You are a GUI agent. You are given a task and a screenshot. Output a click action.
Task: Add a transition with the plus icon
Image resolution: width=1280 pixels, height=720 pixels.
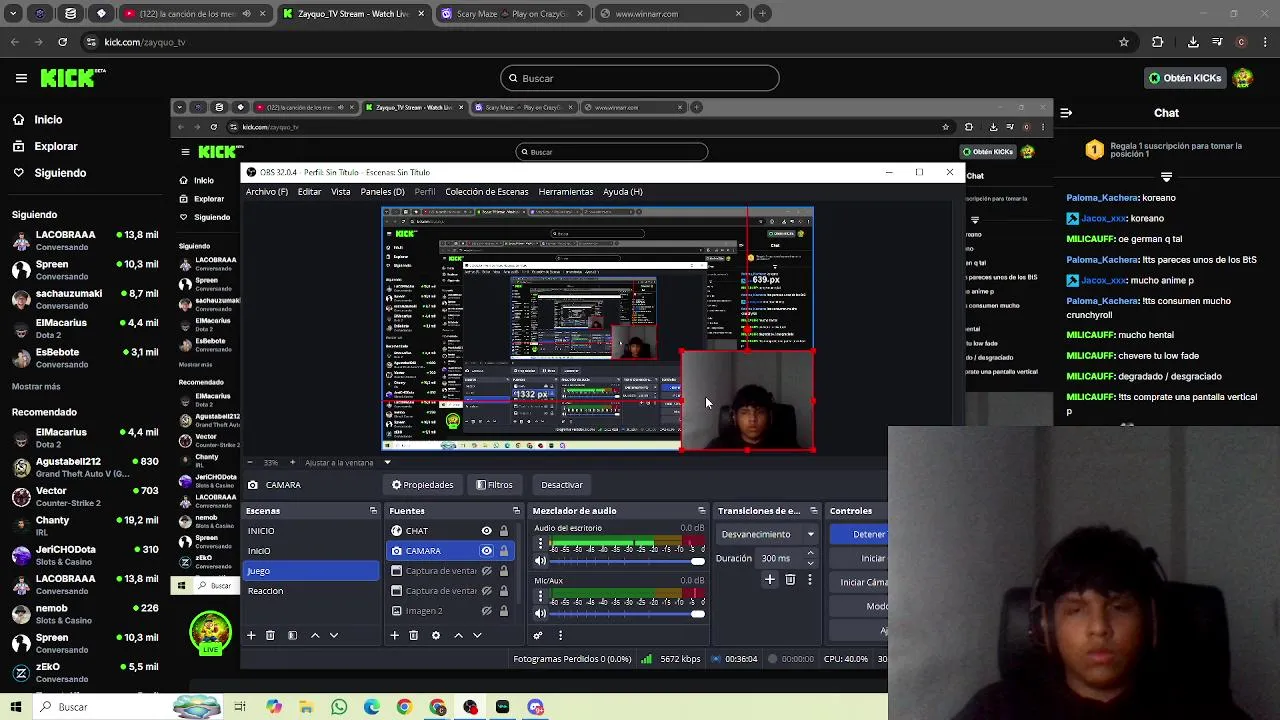[770, 579]
